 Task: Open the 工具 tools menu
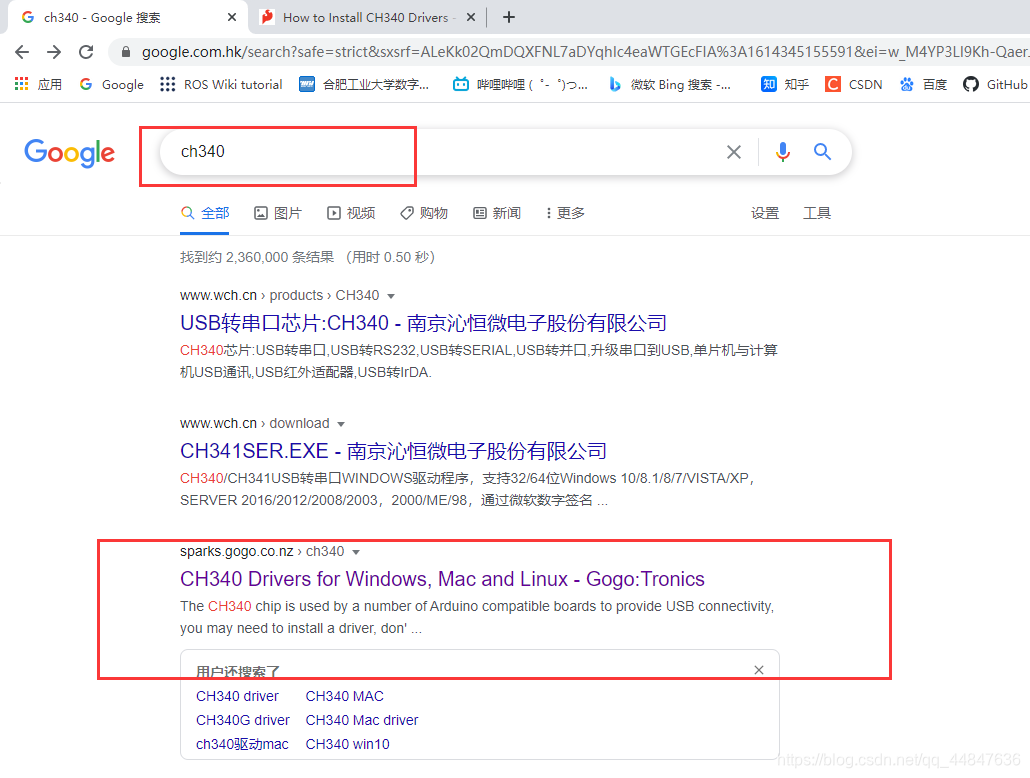point(817,213)
